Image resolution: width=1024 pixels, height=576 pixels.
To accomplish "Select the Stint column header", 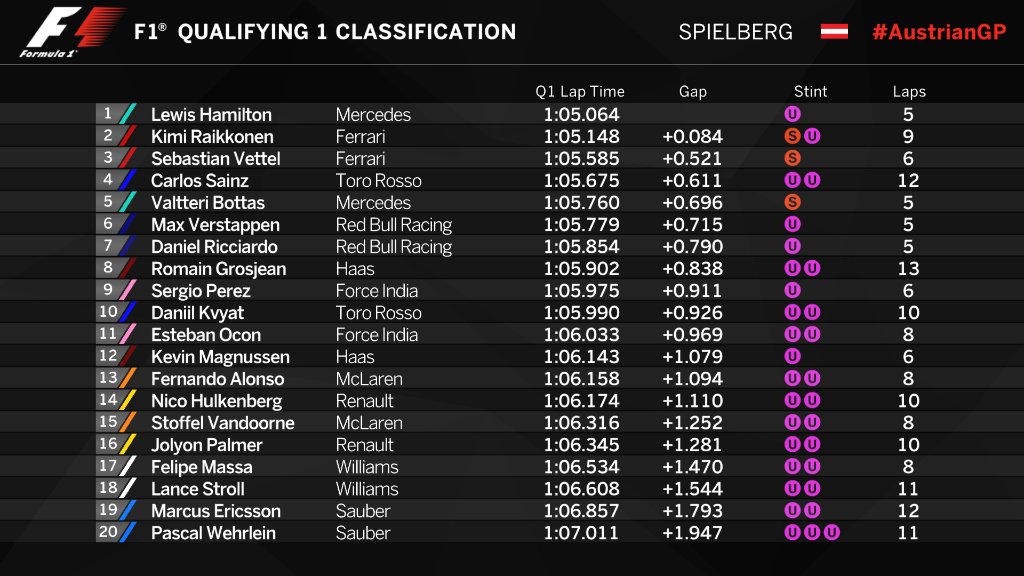I will [x=810, y=91].
